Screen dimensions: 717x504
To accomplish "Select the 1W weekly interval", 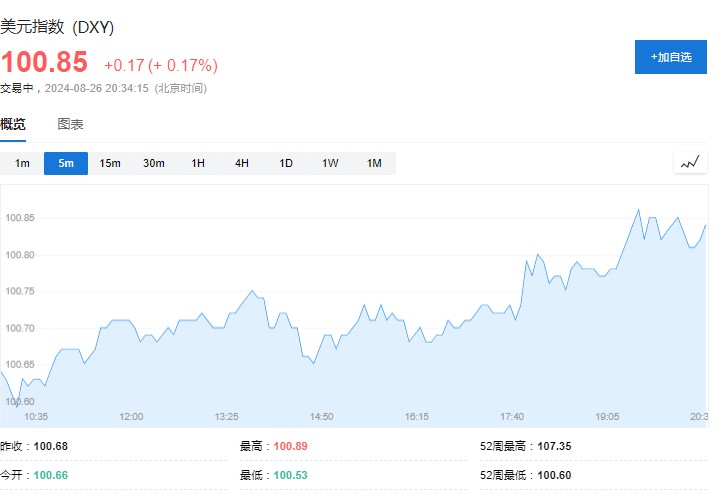I will point(330,163).
